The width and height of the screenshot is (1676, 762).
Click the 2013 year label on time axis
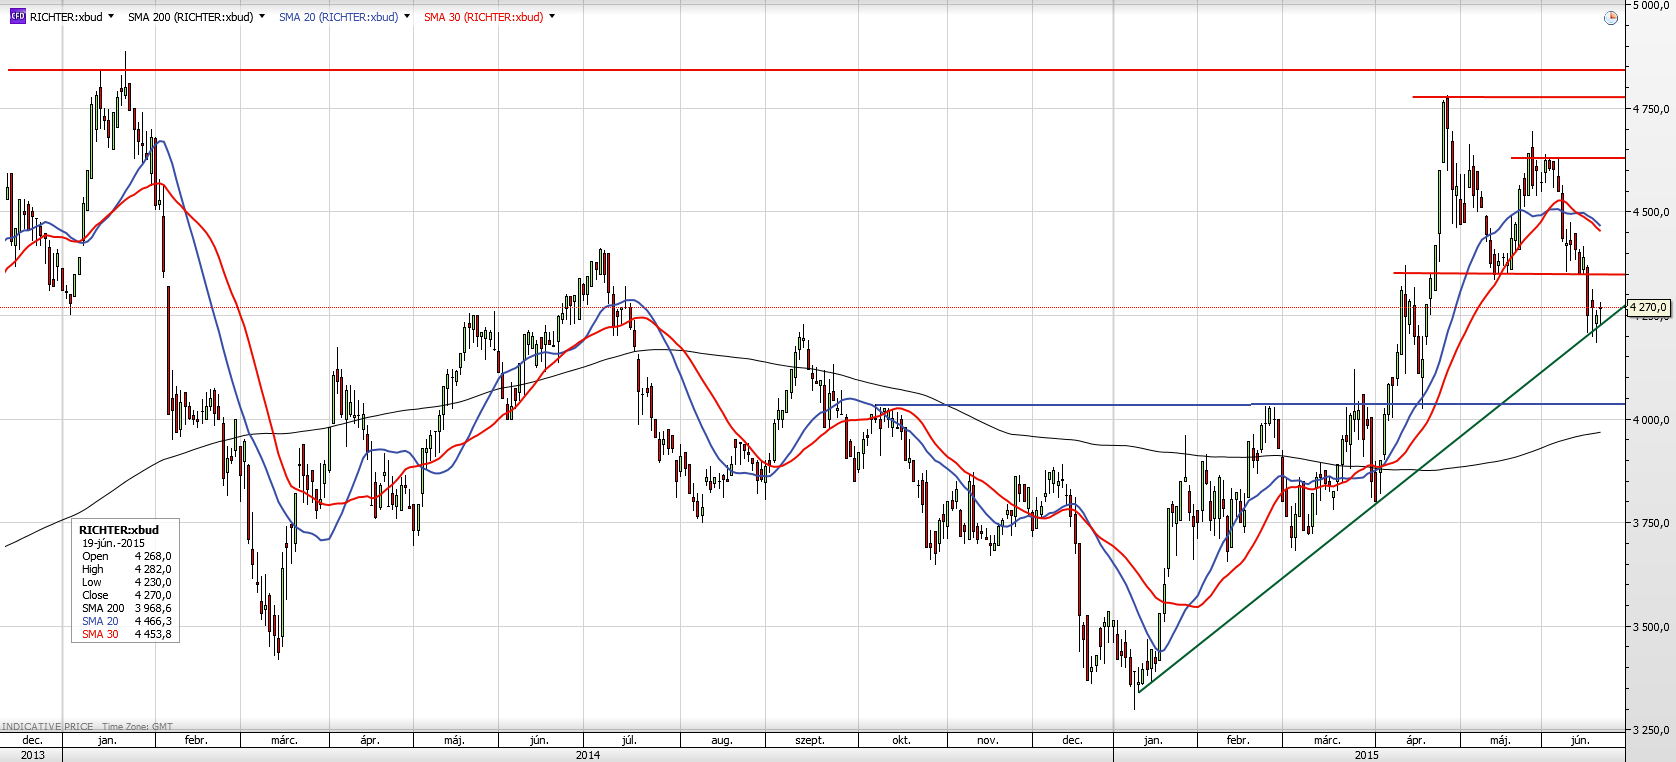click(x=32, y=755)
